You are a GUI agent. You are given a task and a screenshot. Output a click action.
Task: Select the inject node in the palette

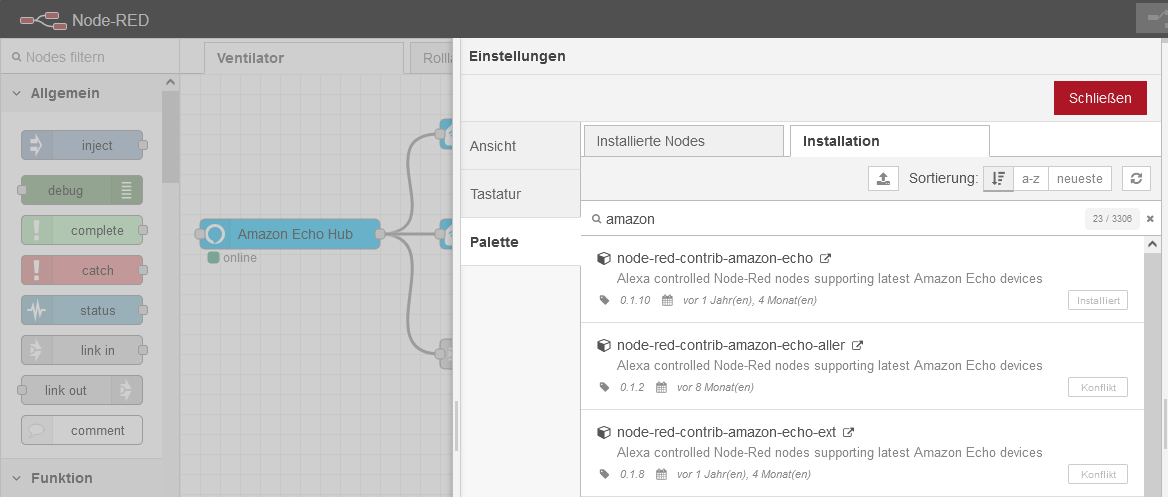(x=82, y=145)
